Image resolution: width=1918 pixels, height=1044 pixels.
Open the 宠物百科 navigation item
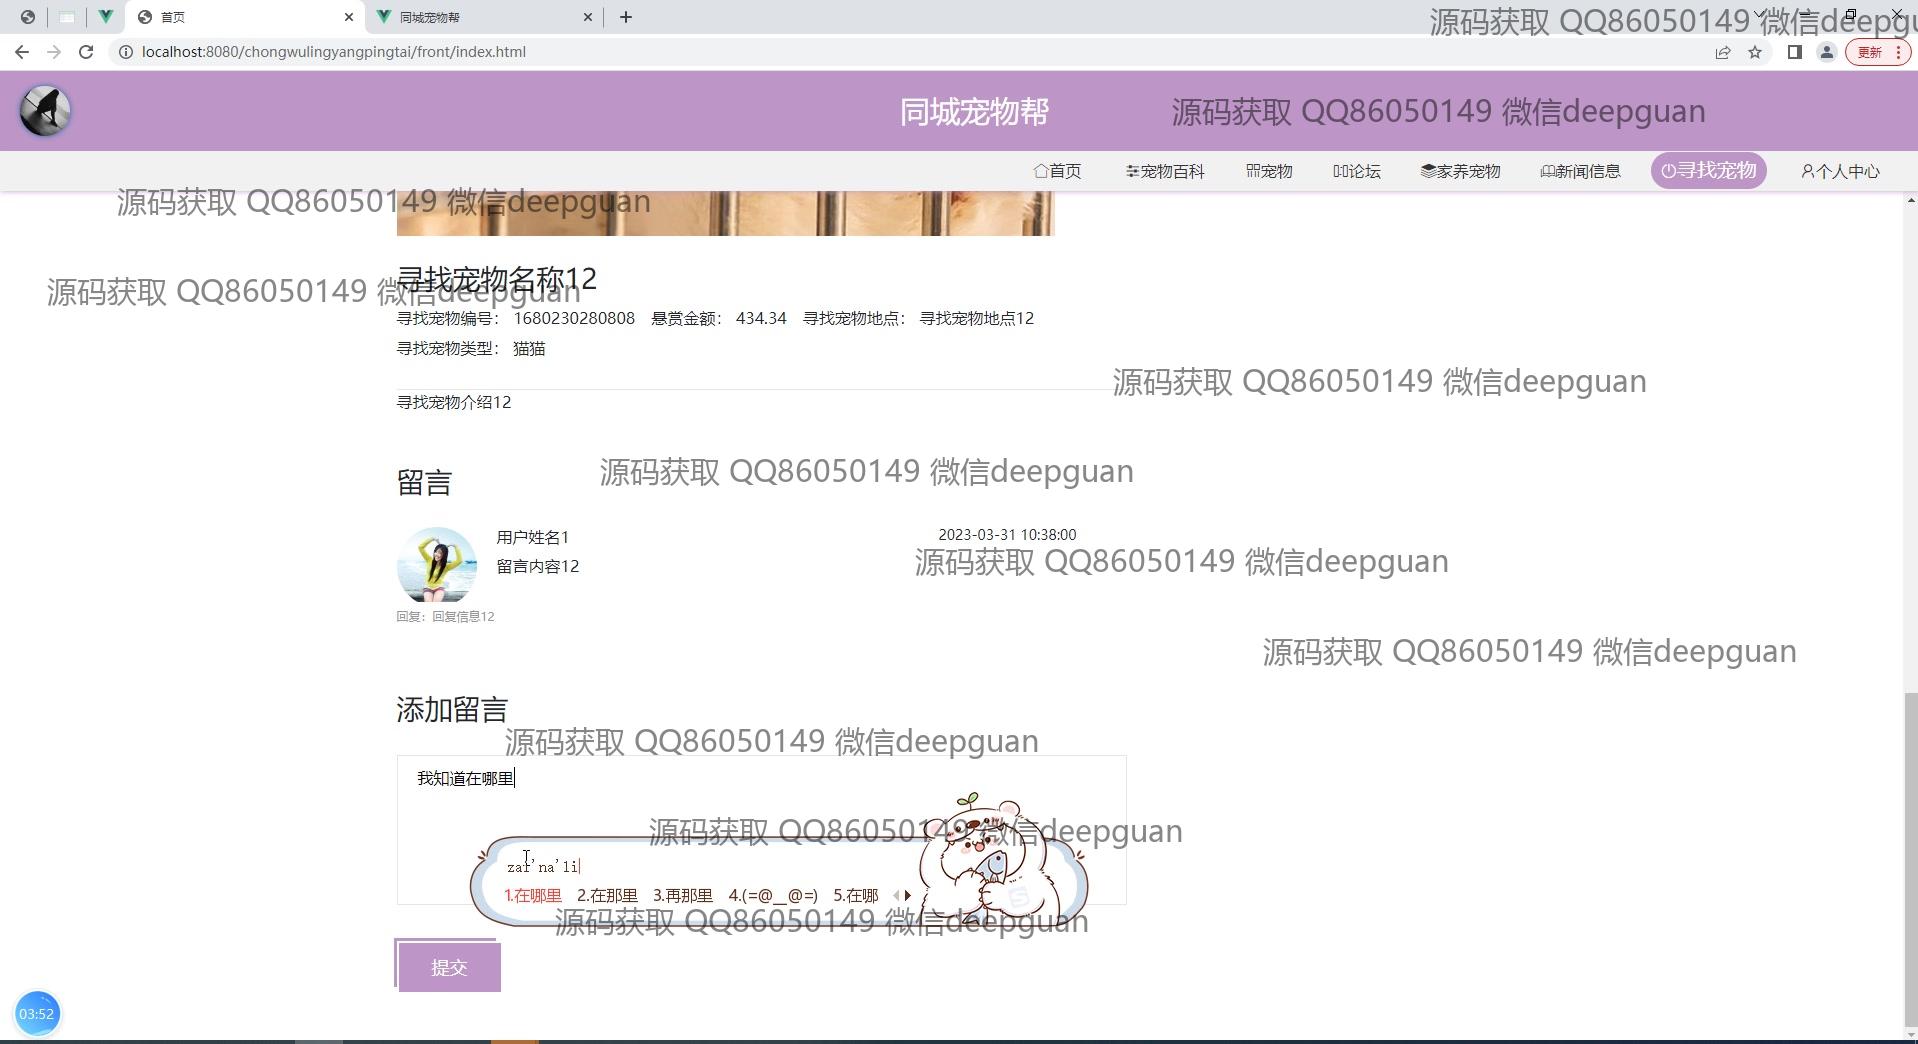[x=1165, y=171]
